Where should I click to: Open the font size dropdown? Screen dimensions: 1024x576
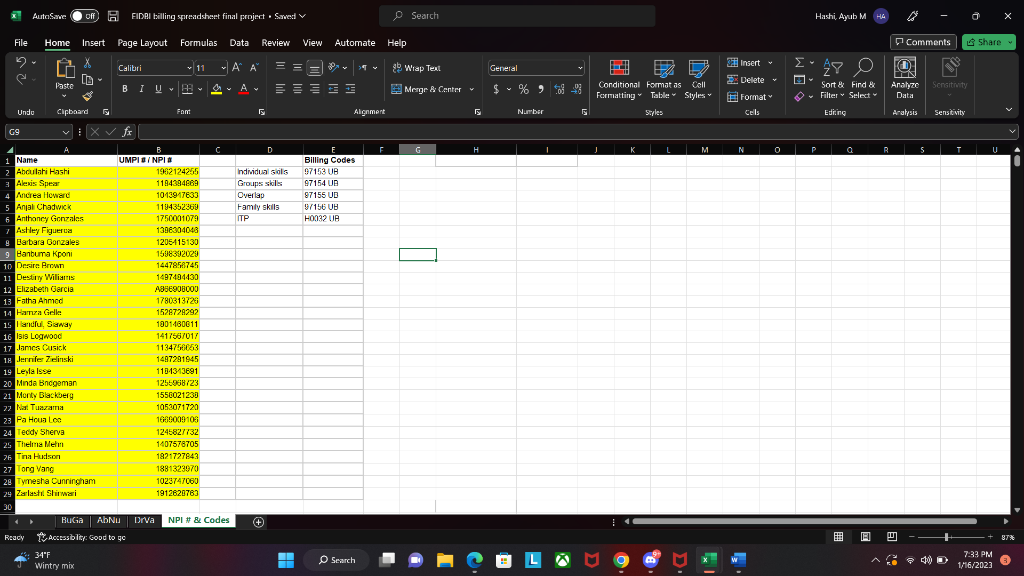click(223, 68)
